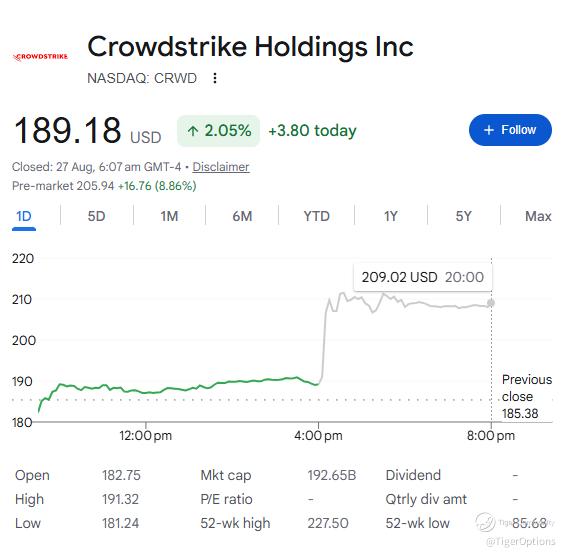Screen dimensions: 566x554
Task: Select the 1Y time range tab
Action: coord(391,217)
